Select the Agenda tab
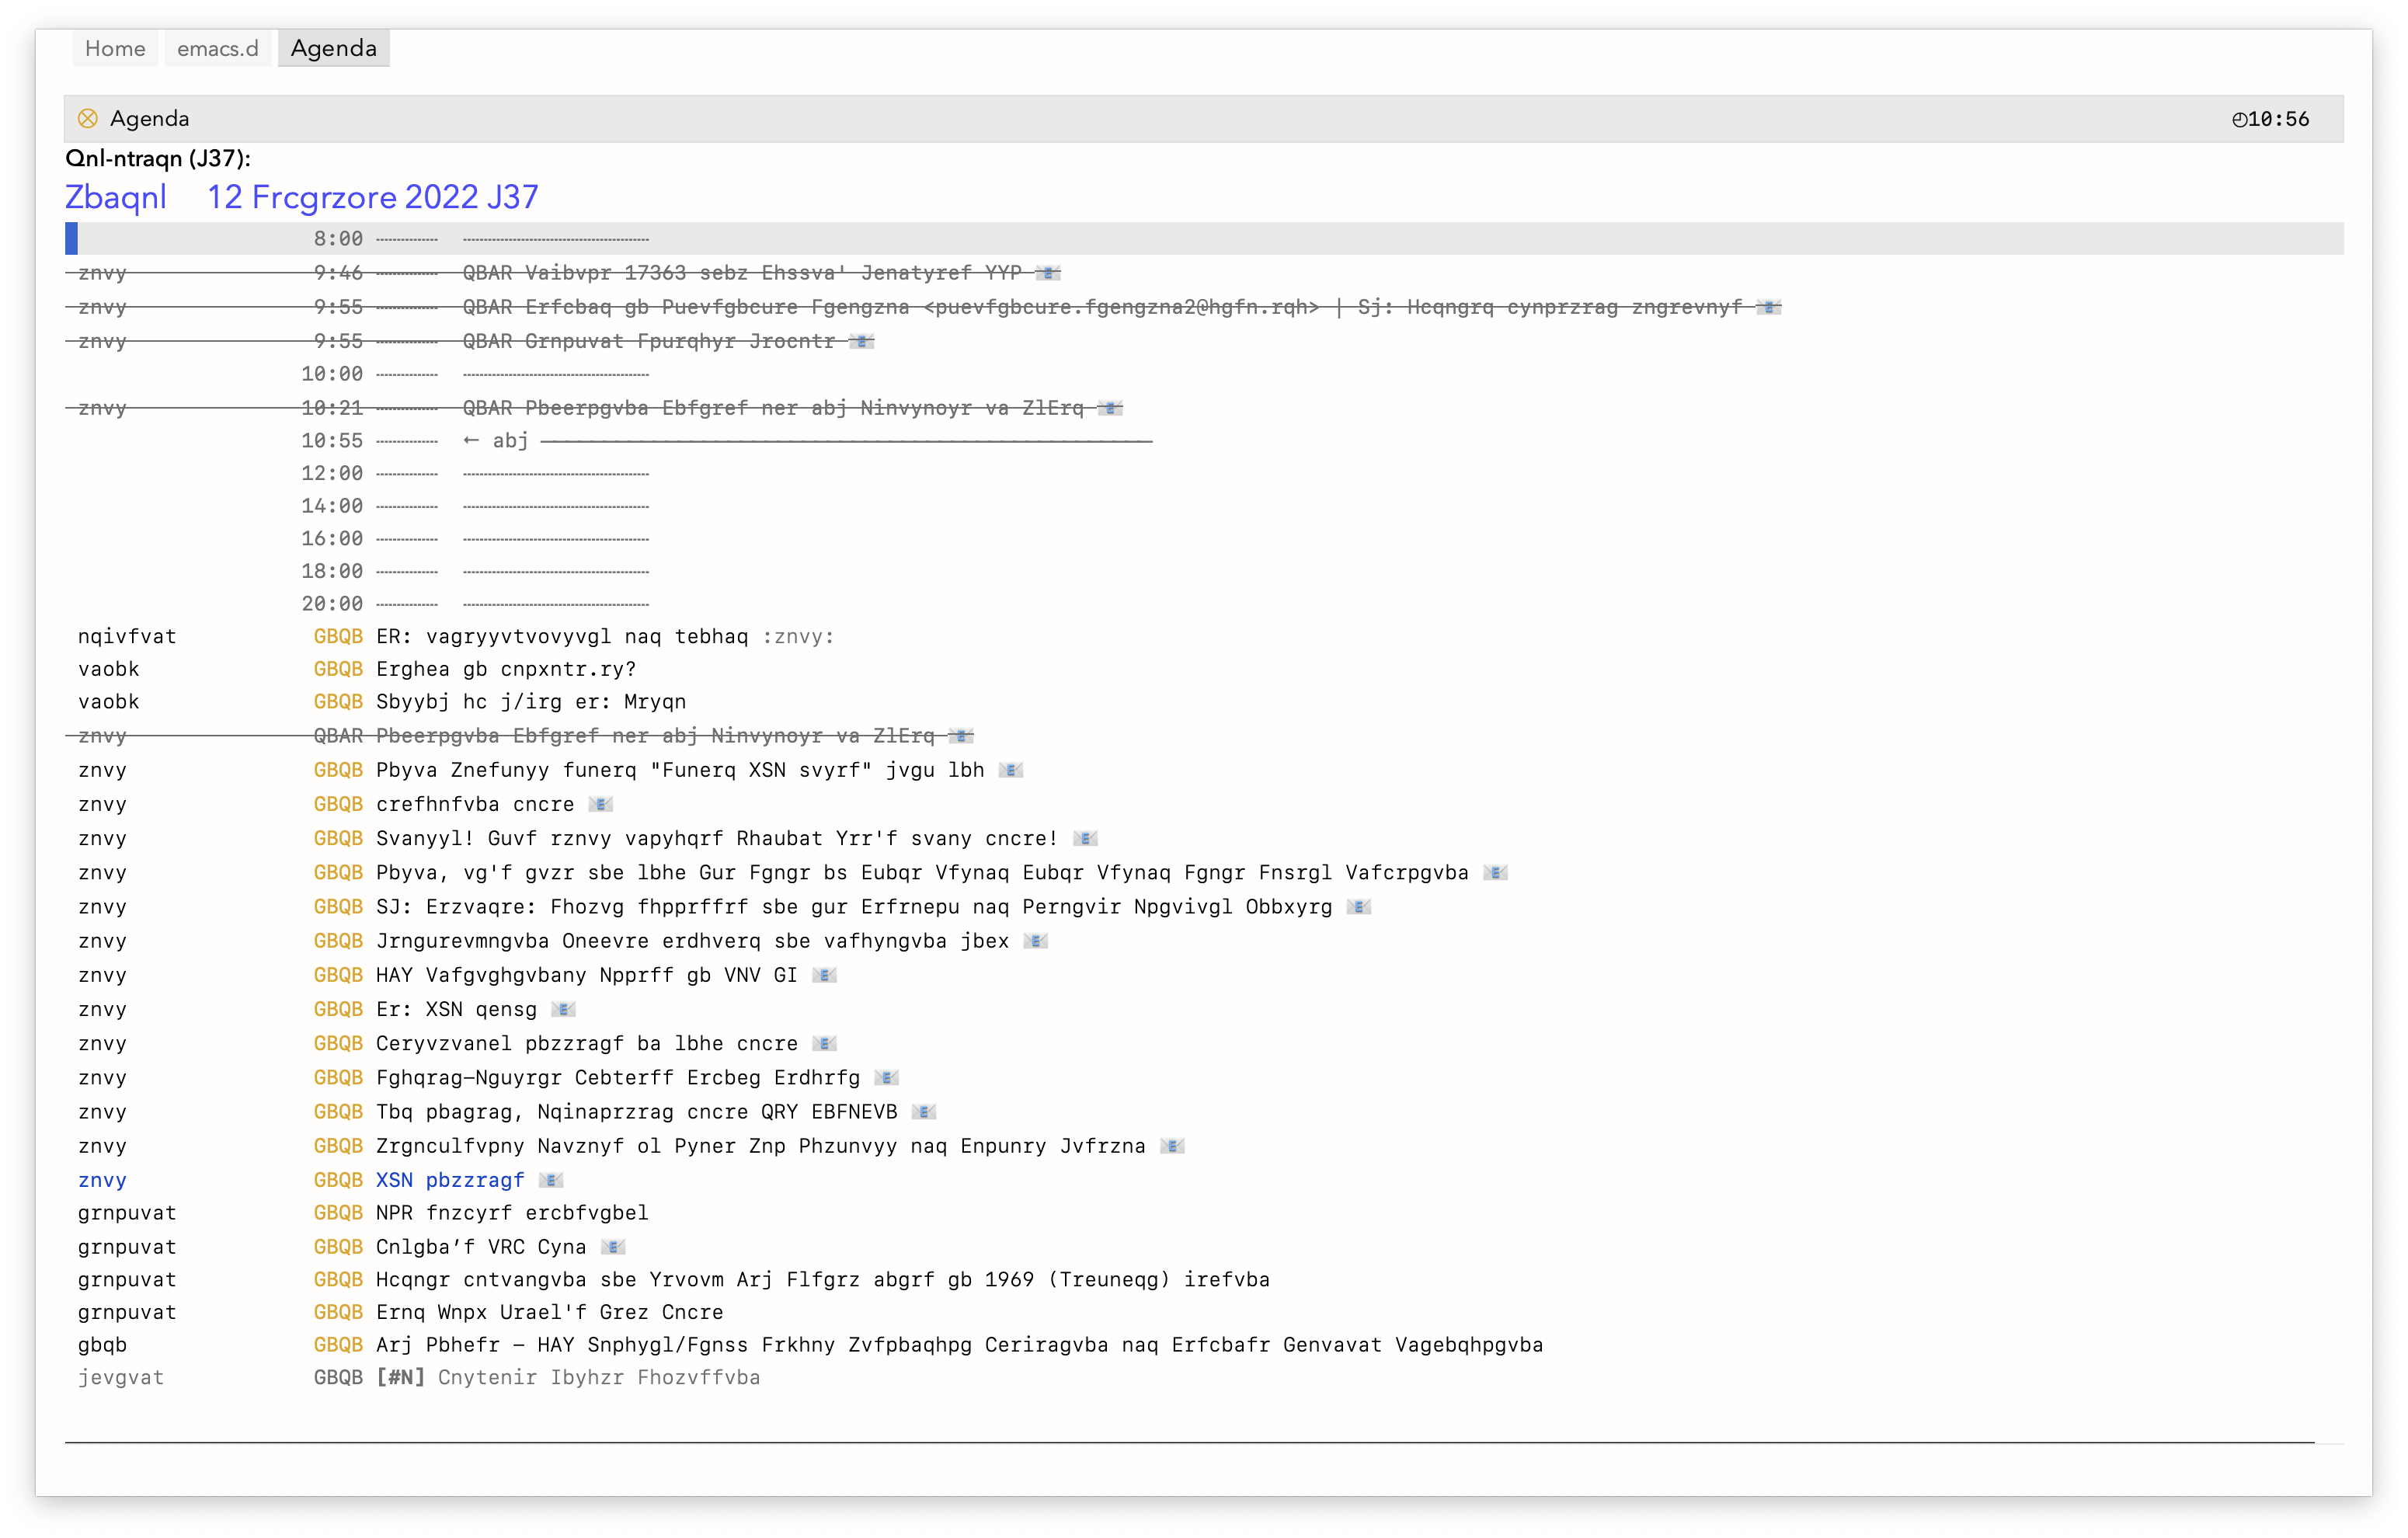Image resolution: width=2408 pixels, height=1538 pixels. [x=333, y=49]
